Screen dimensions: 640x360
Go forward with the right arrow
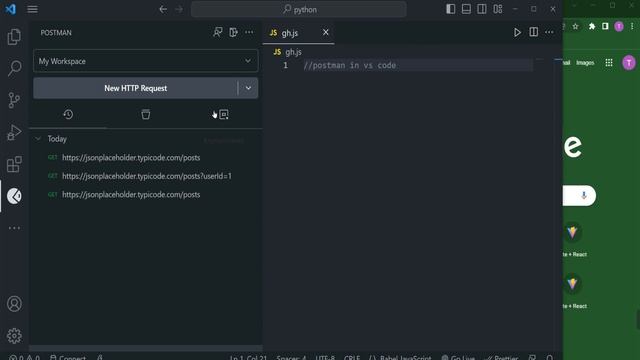click(x=179, y=9)
